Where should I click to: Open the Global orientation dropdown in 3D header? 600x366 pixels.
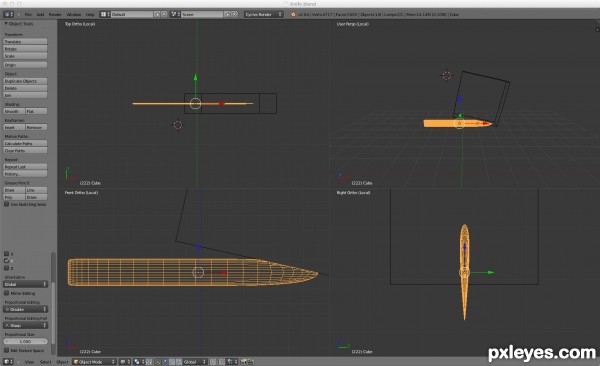click(x=195, y=362)
